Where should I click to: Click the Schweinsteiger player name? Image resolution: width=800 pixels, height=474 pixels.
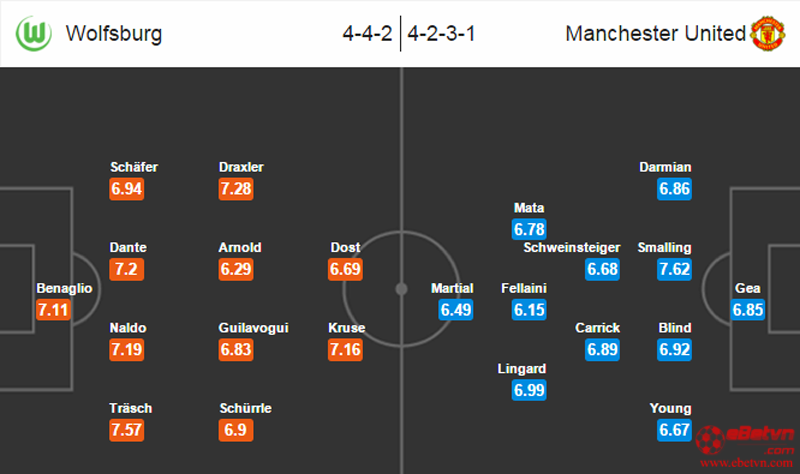[572, 247]
